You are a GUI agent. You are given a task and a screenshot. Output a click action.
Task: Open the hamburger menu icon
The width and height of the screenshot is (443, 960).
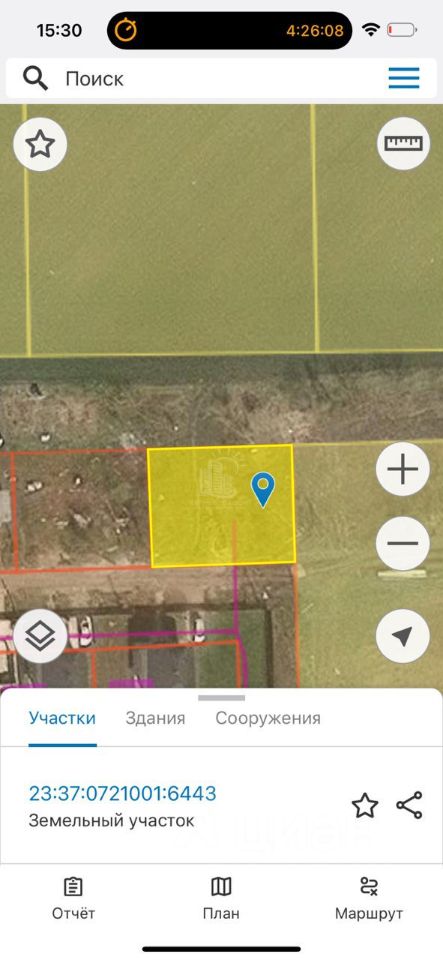(x=404, y=78)
